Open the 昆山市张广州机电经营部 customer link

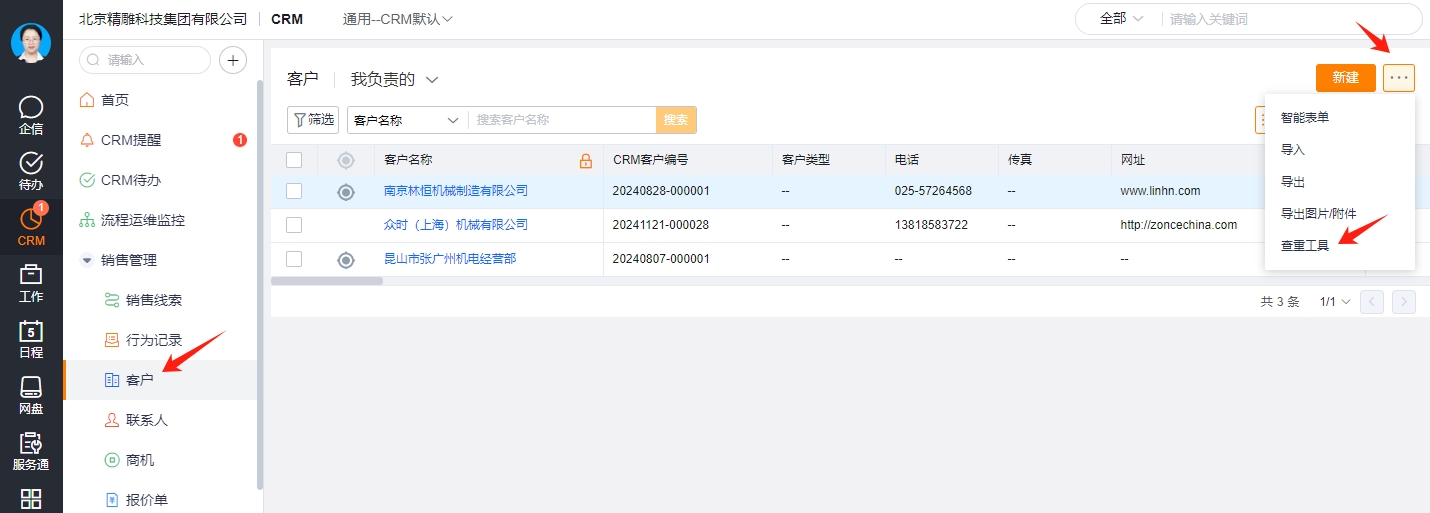tap(450, 259)
